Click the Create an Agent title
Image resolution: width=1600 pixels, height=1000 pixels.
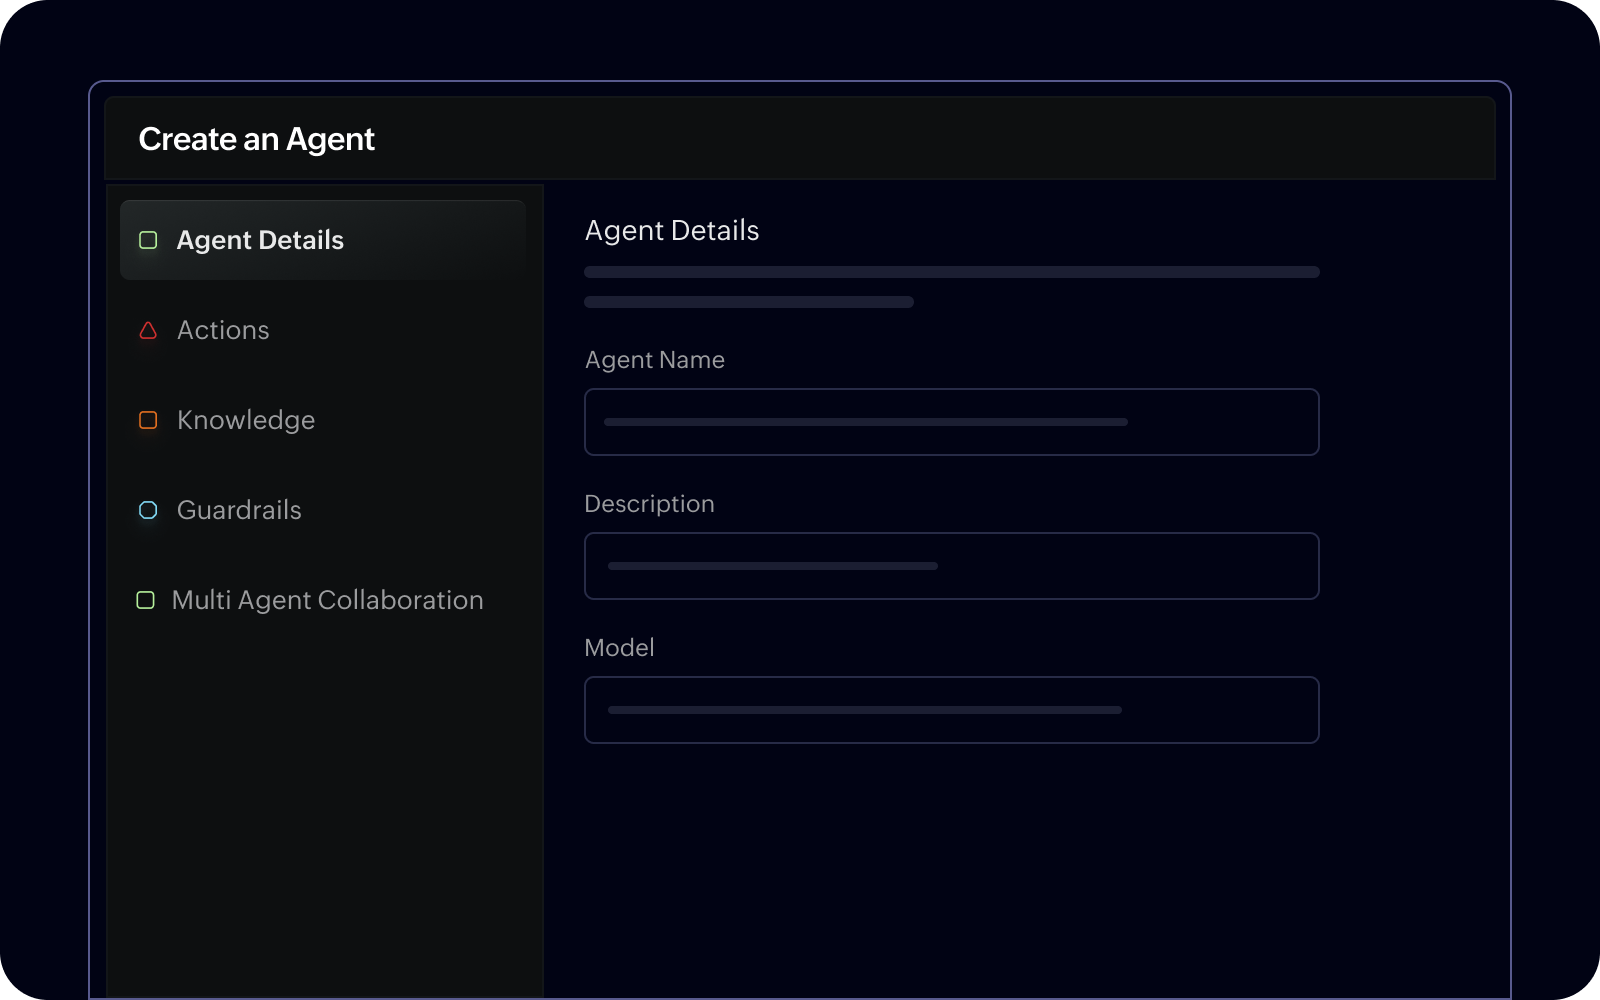pyautogui.click(x=257, y=139)
